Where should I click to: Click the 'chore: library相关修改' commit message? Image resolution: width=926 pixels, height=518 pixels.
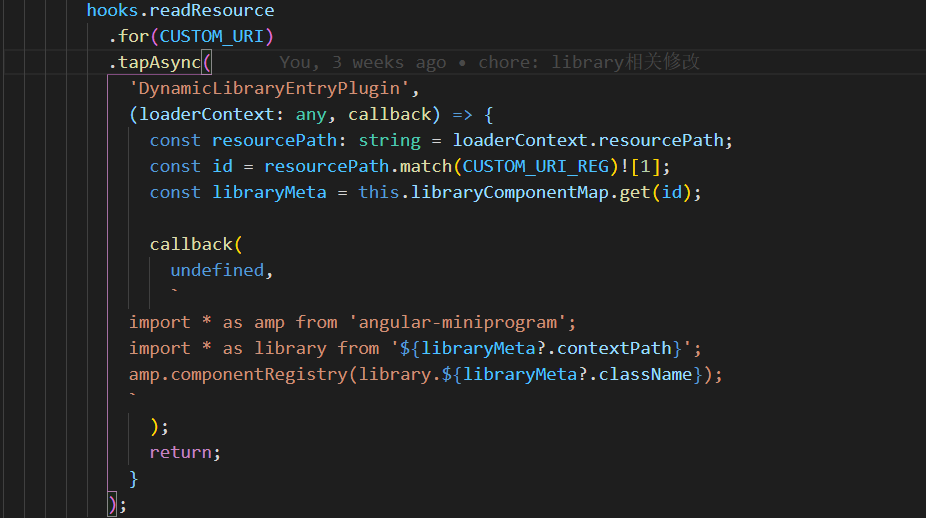(589, 63)
